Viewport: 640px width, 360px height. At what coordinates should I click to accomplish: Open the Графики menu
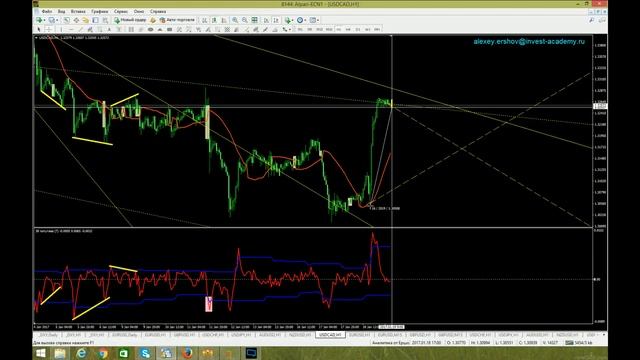point(100,11)
